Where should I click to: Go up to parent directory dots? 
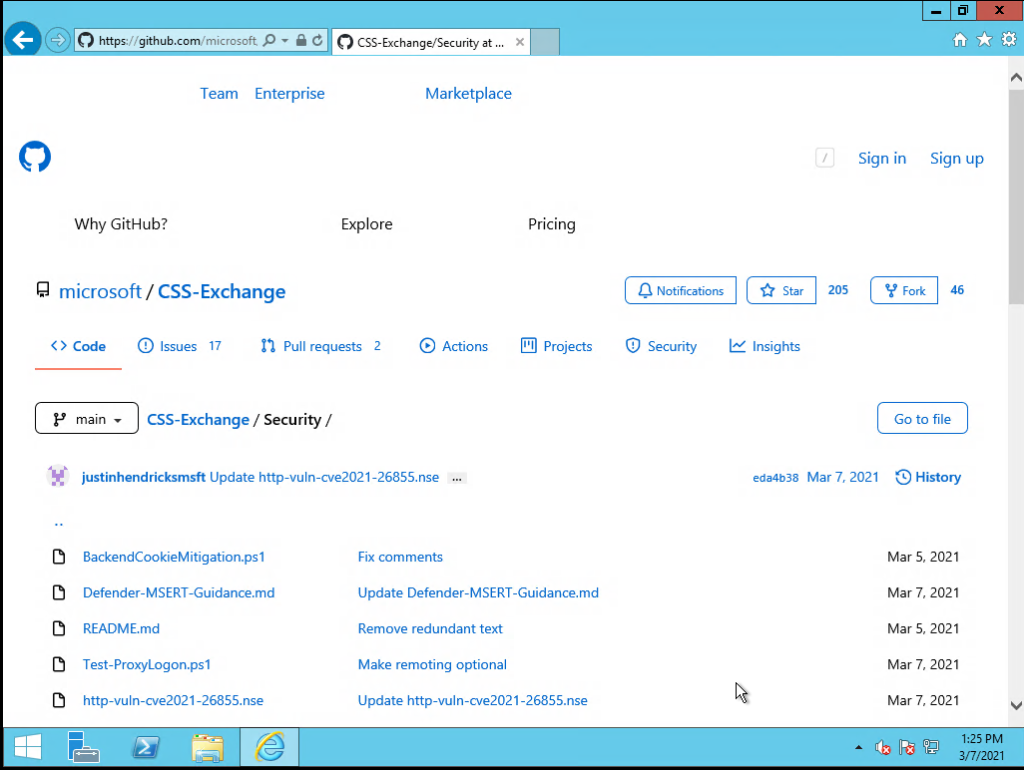pos(59,524)
